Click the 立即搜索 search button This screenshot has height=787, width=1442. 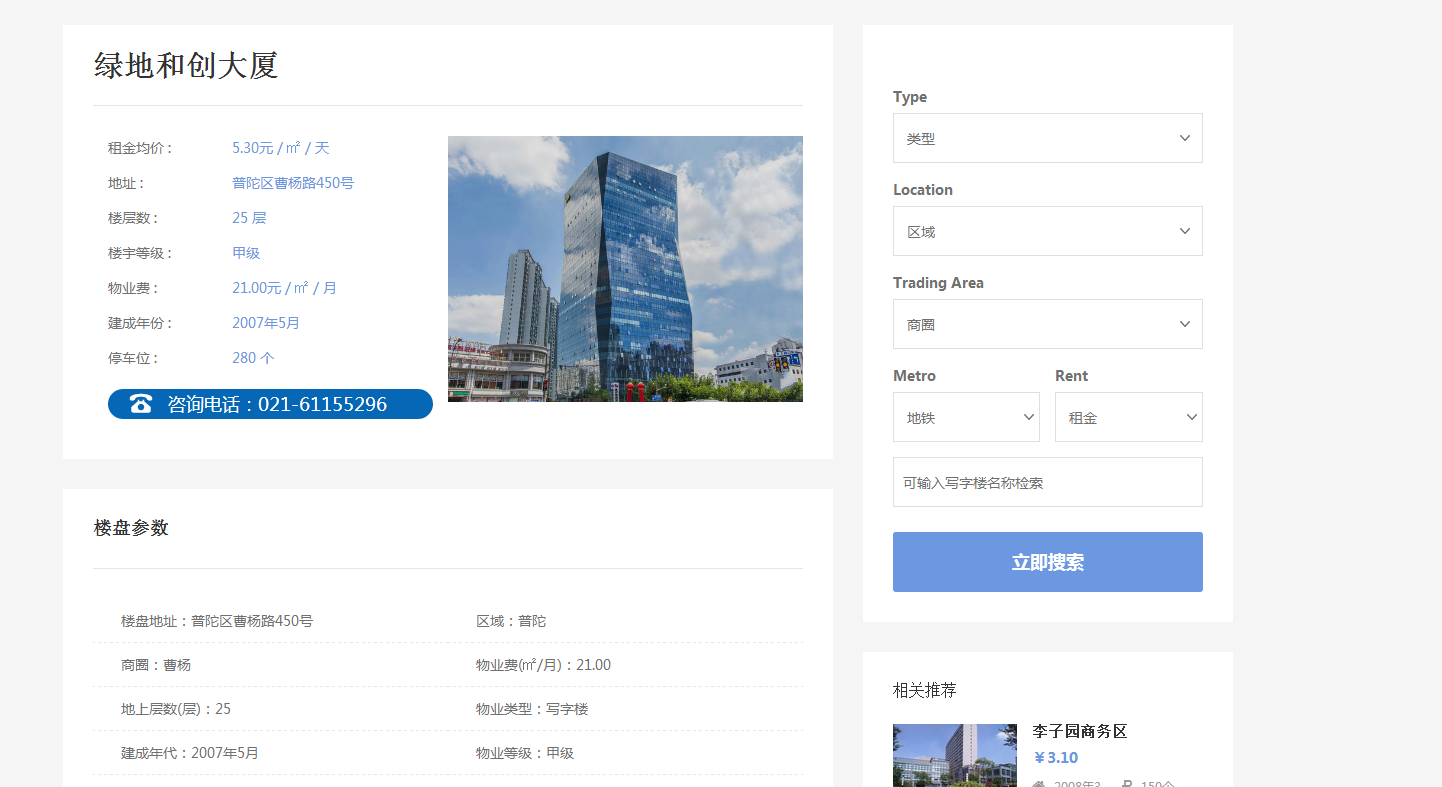pos(1047,562)
